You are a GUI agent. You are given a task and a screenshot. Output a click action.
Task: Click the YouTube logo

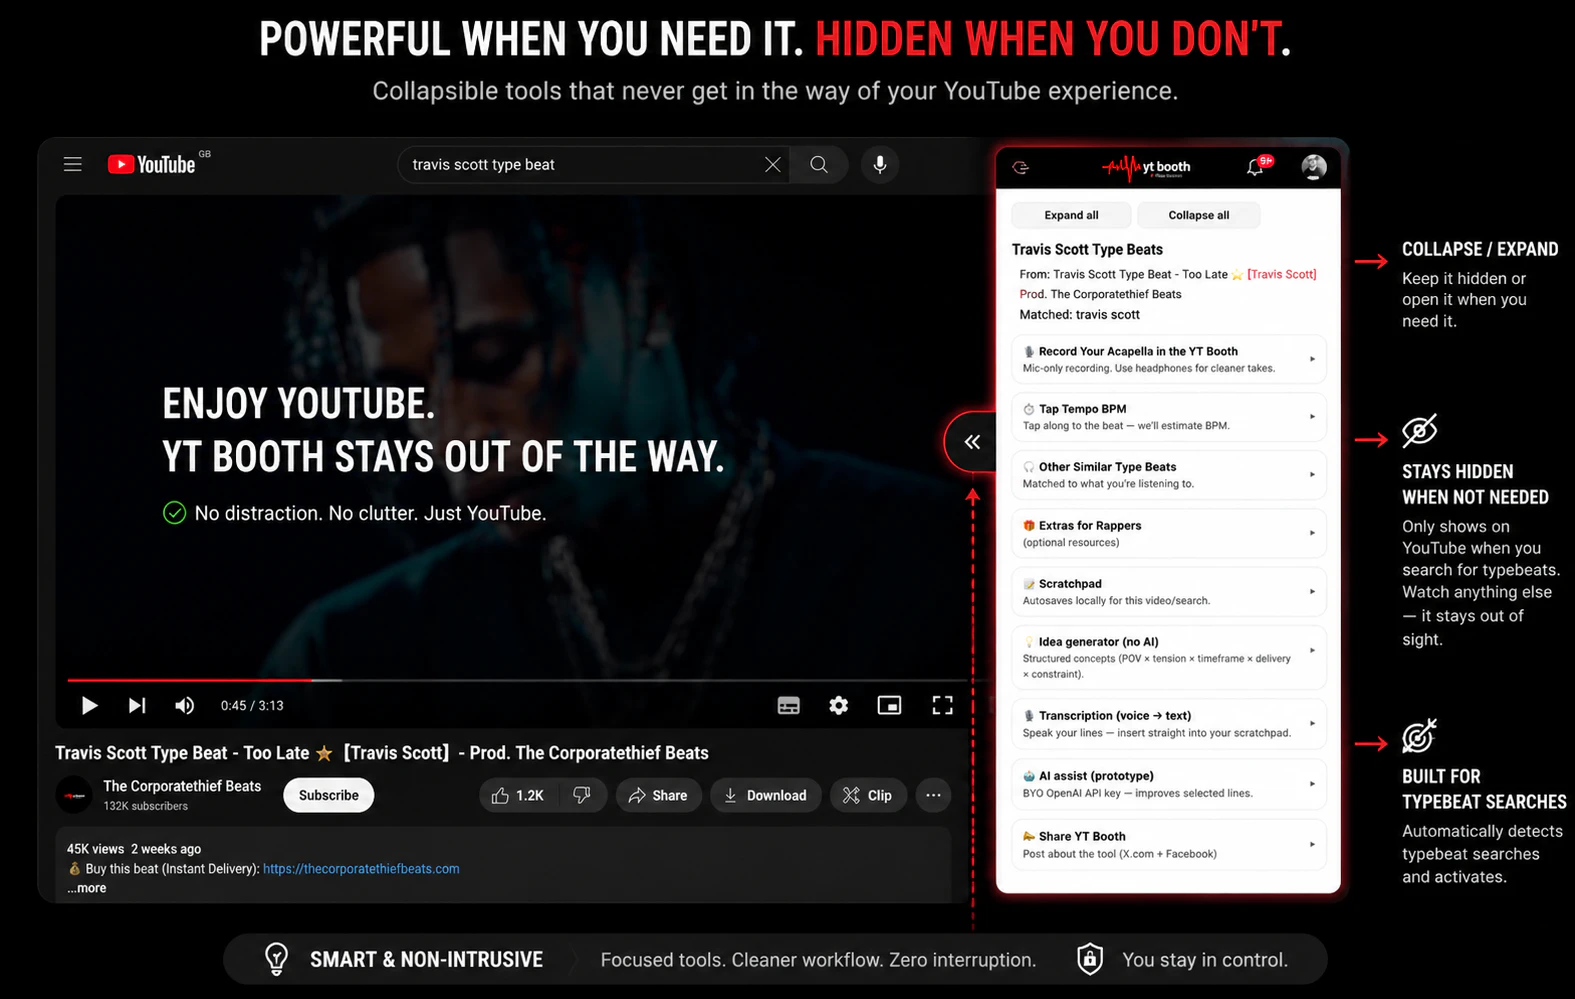[x=152, y=164]
